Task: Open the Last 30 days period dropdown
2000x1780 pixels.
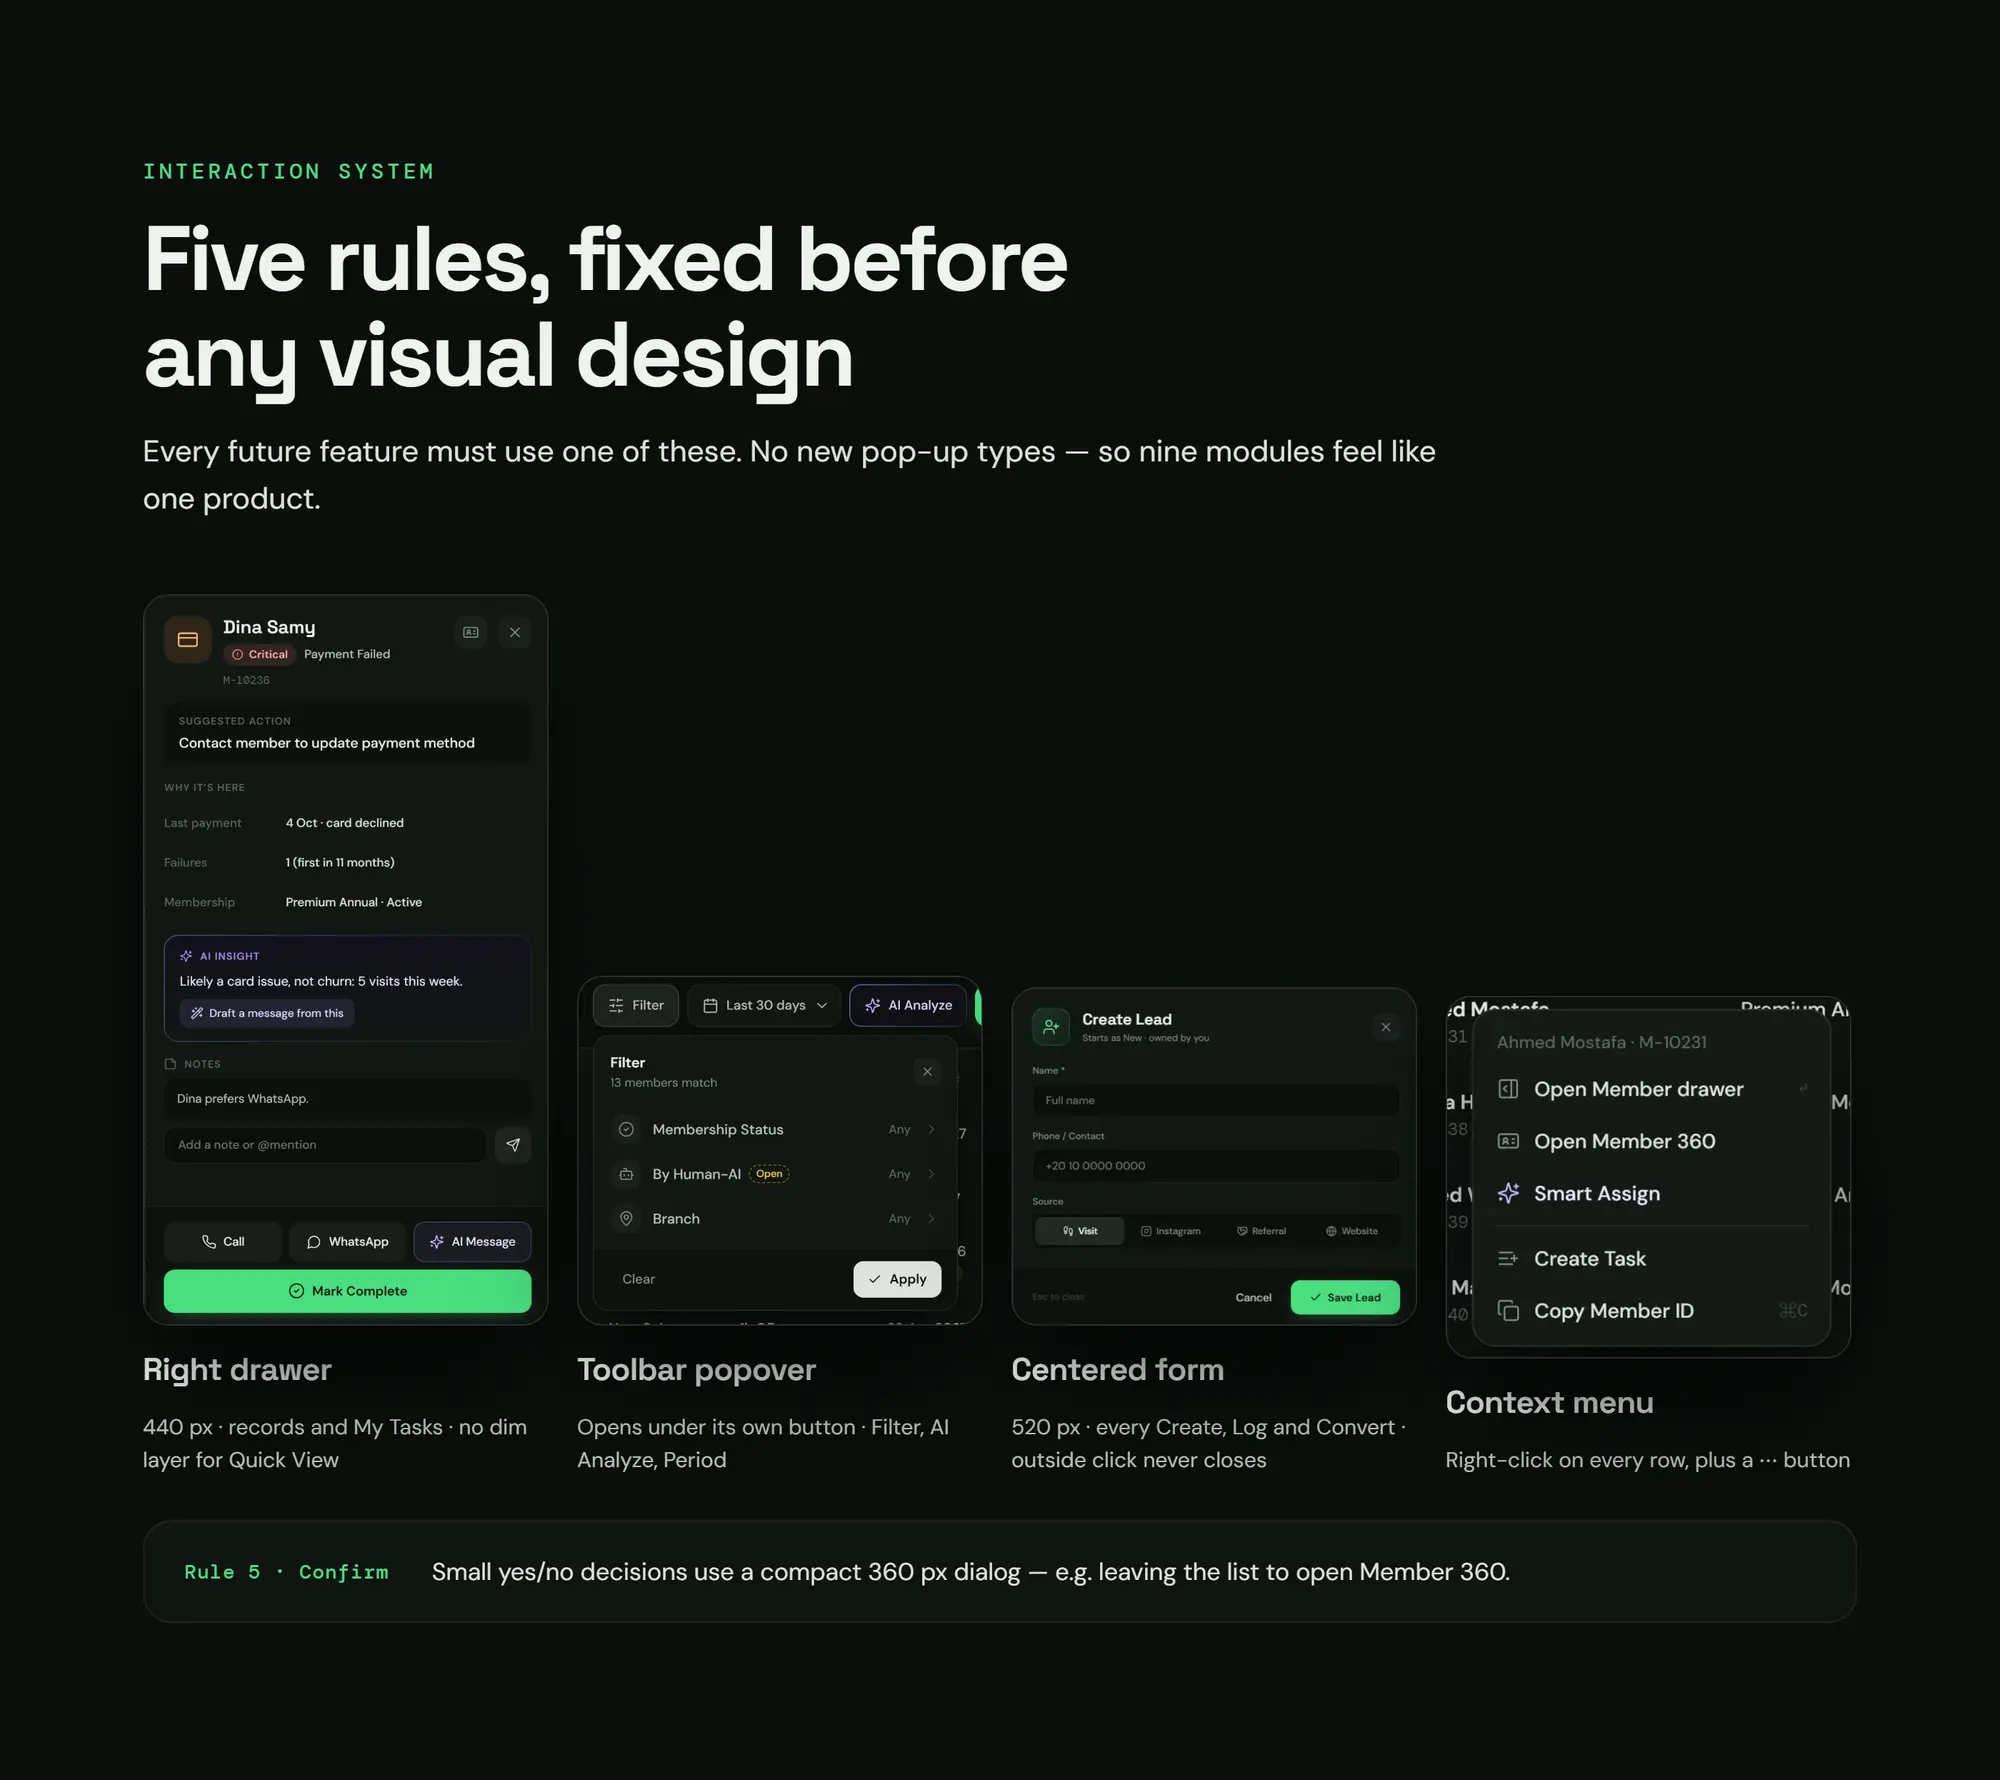Action: coord(764,1005)
